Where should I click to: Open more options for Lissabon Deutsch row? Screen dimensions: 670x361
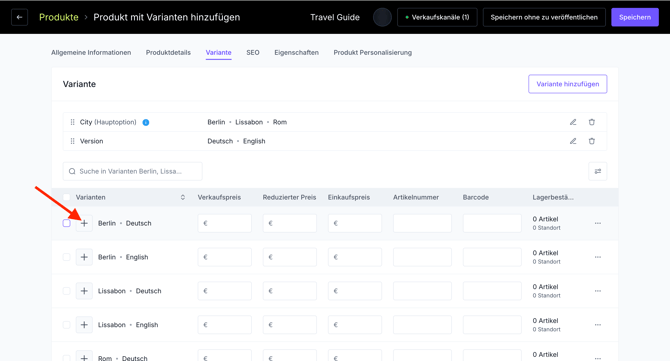(x=597, y=291)
